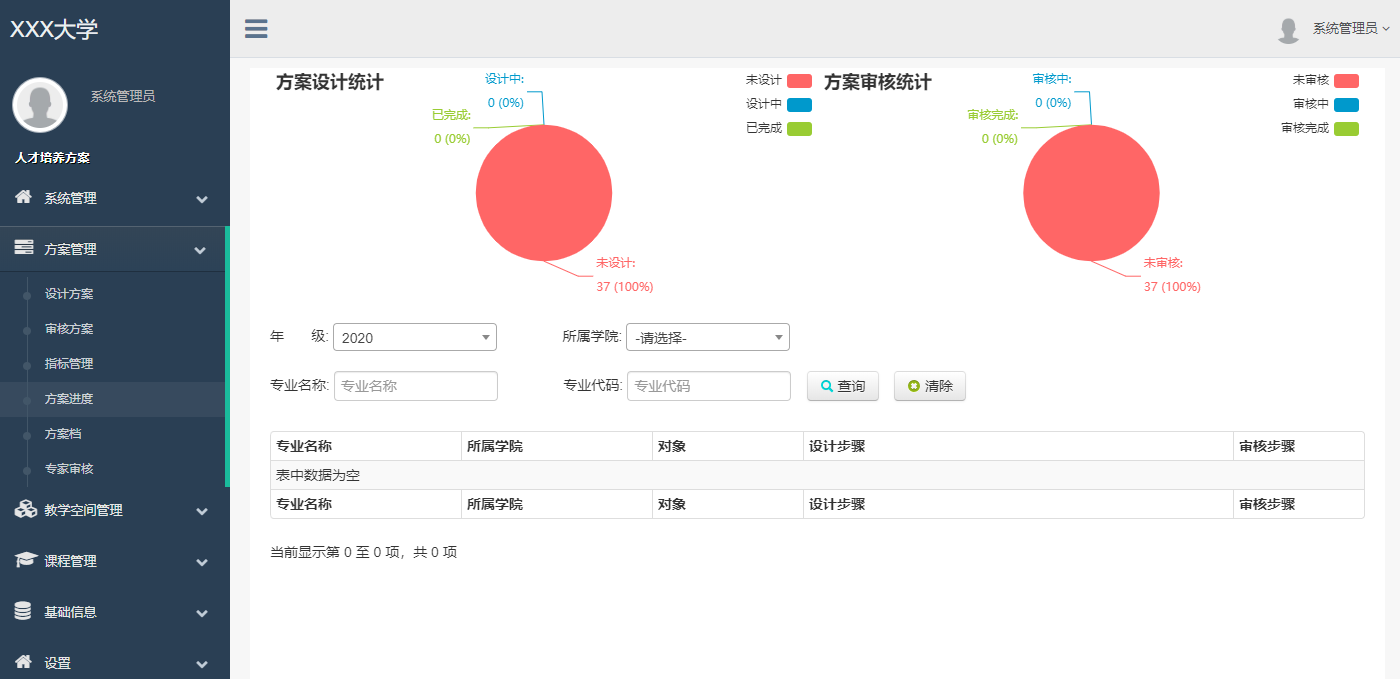1400x679 pixels.
Task: Open 方案档 submenu item
Action: (63, 434)
